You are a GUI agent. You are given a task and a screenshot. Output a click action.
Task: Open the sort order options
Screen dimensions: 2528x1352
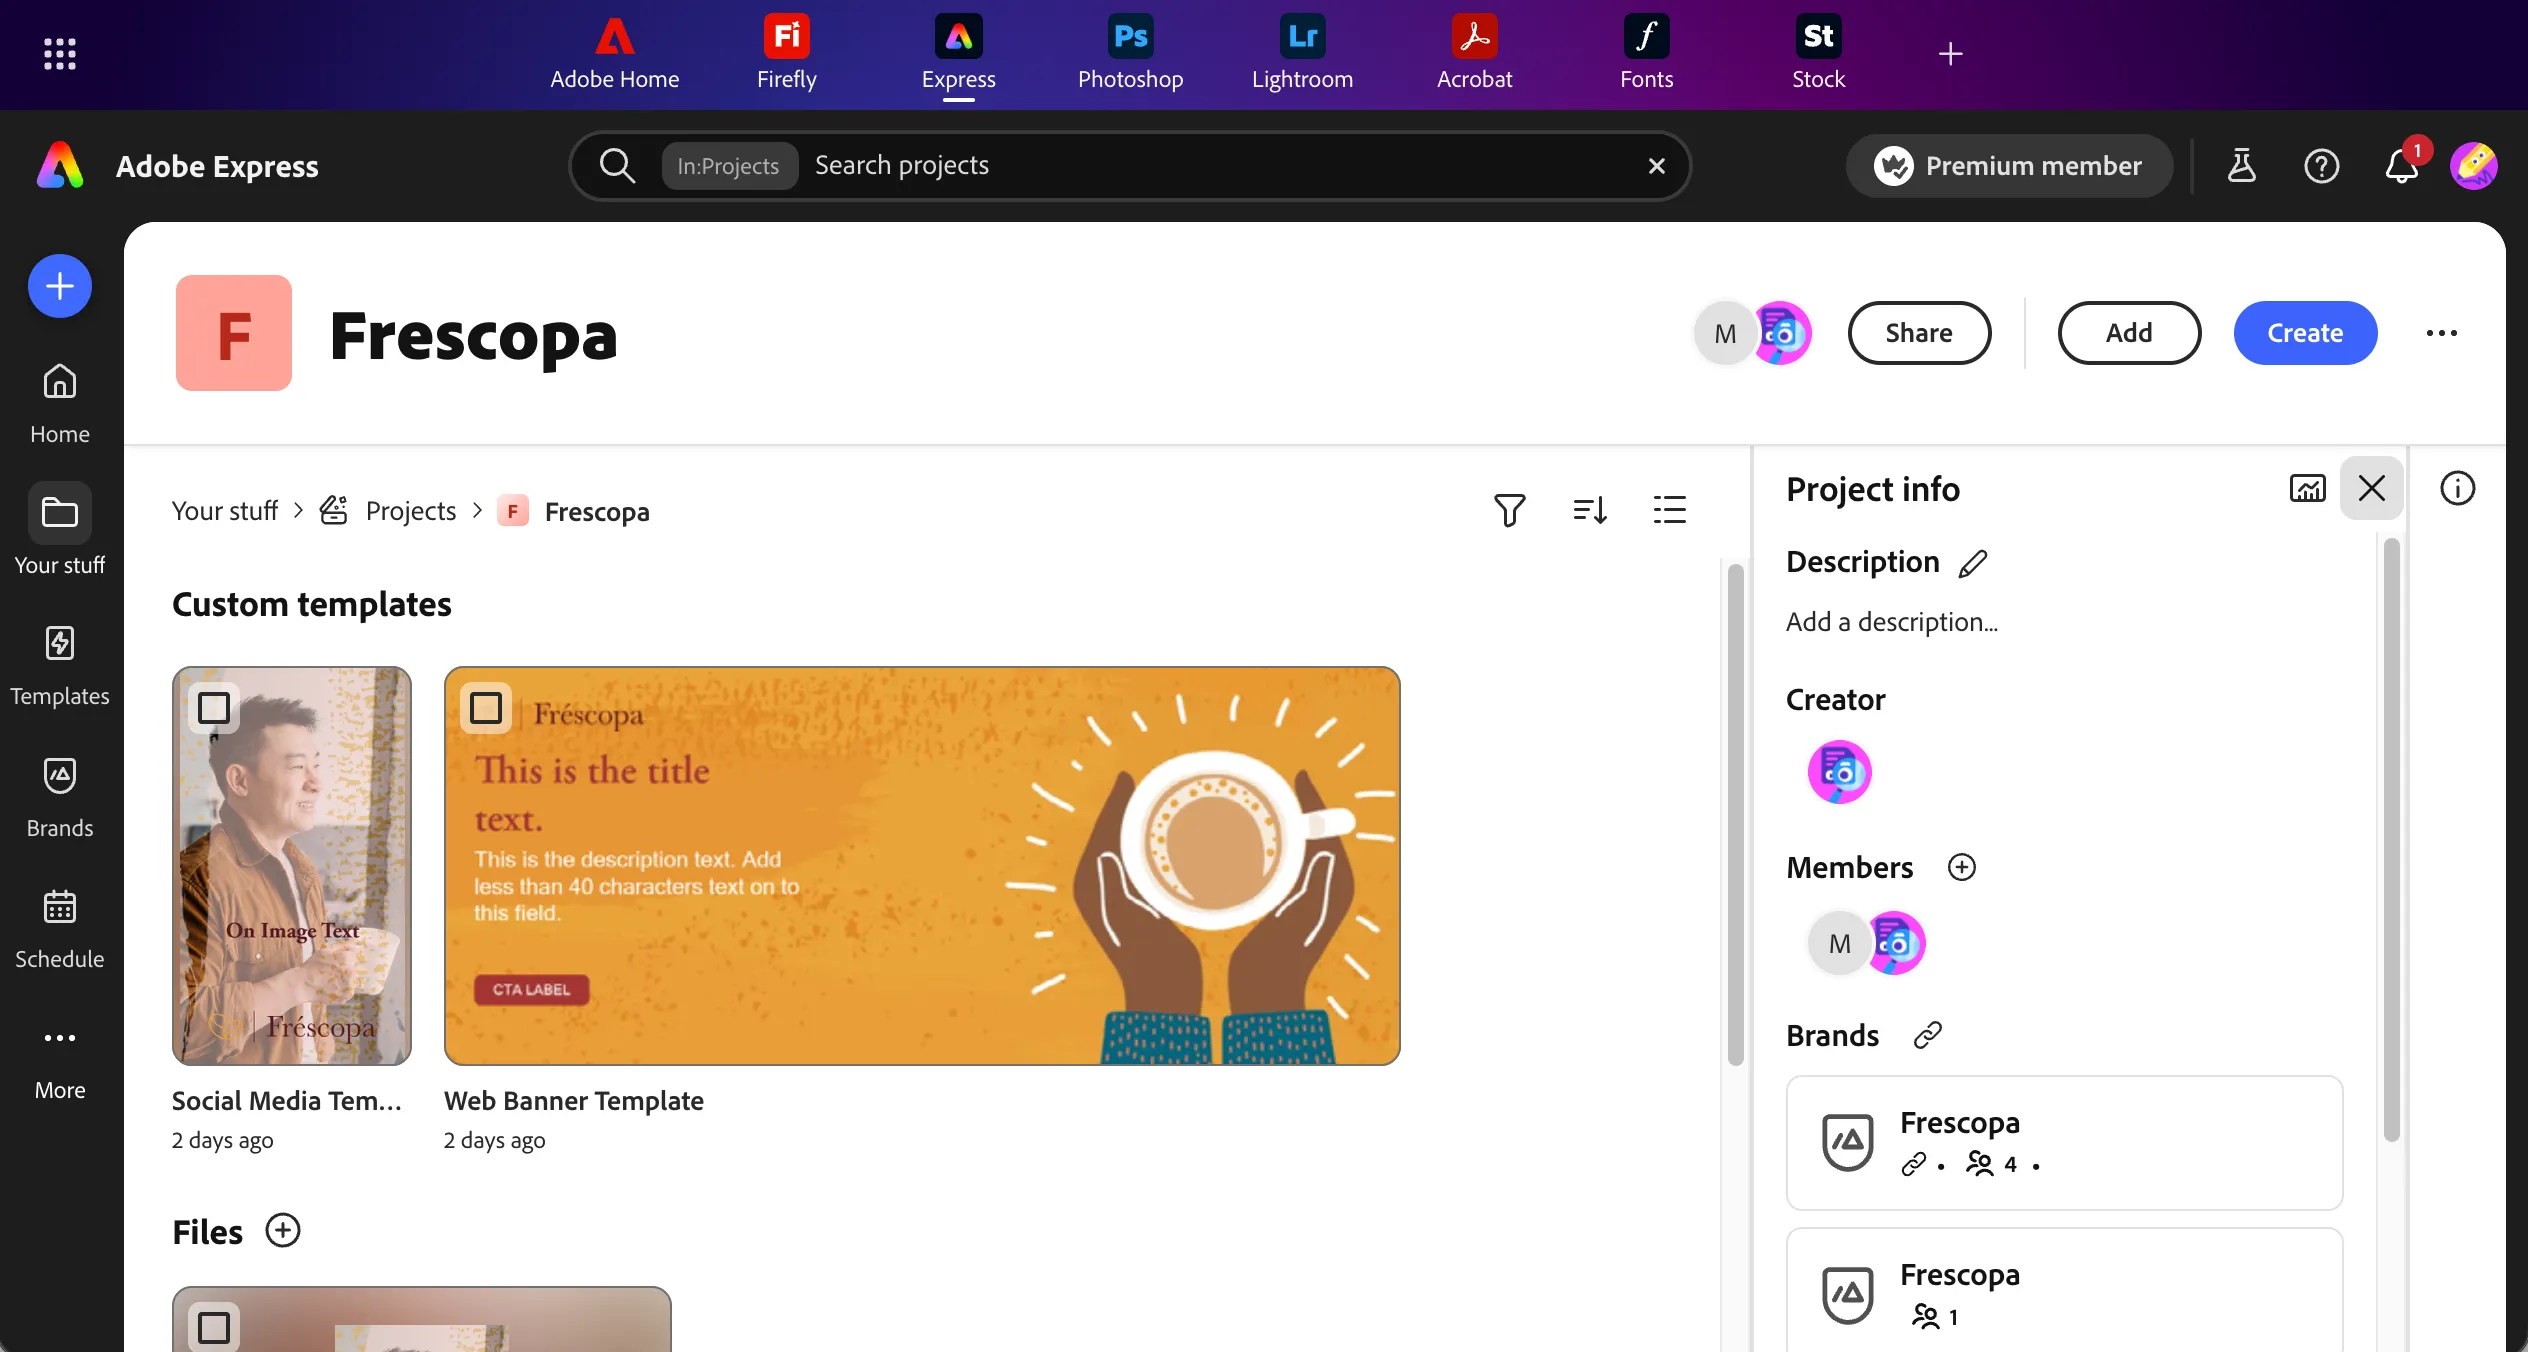(x=1590, y=510)
